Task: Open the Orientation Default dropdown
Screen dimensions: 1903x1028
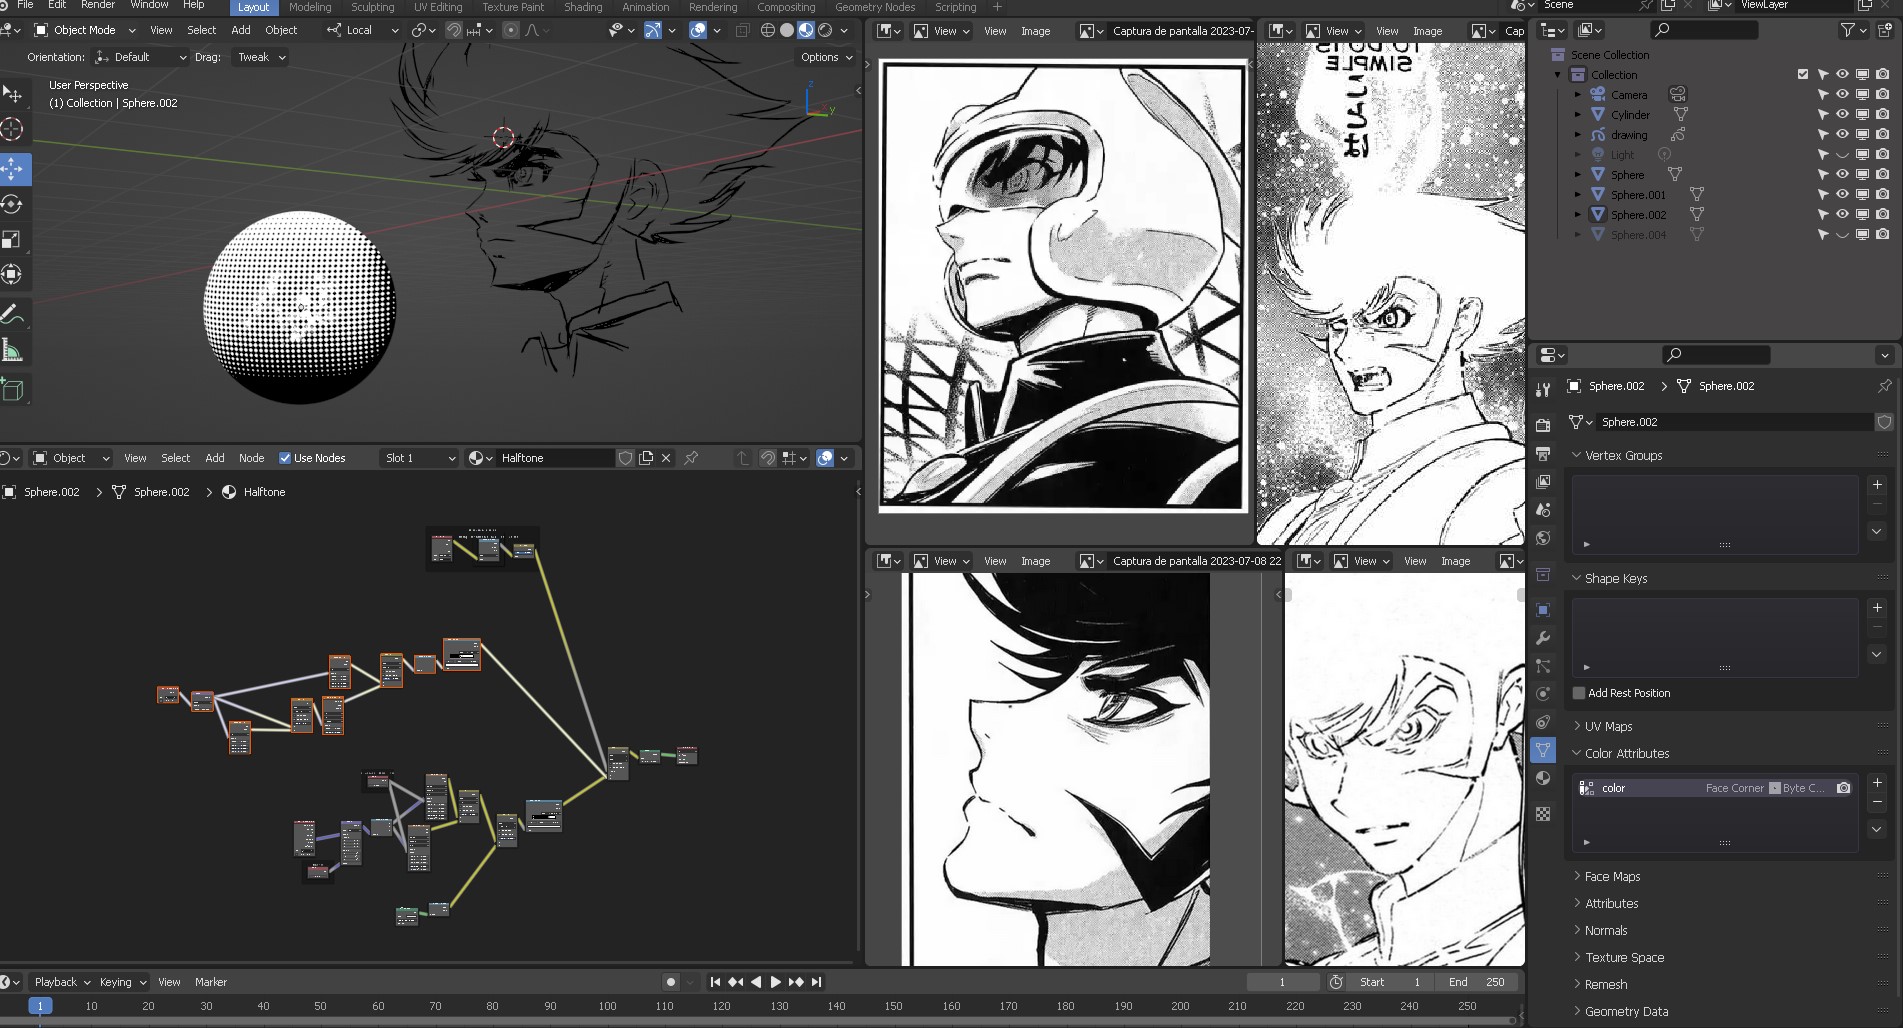Action: click(141, 57)
